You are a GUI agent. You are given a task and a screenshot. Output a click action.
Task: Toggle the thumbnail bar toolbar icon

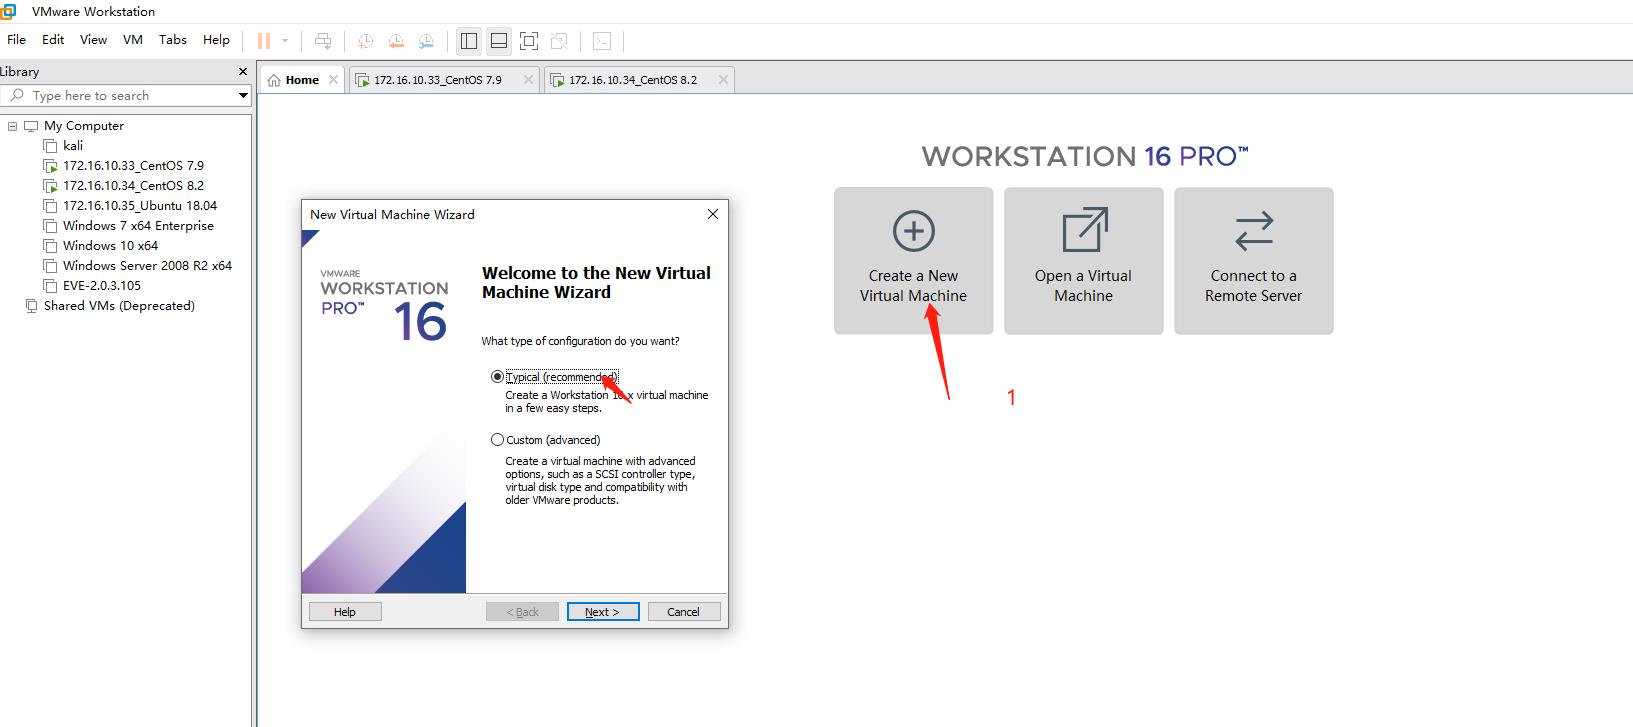(499, 41)
